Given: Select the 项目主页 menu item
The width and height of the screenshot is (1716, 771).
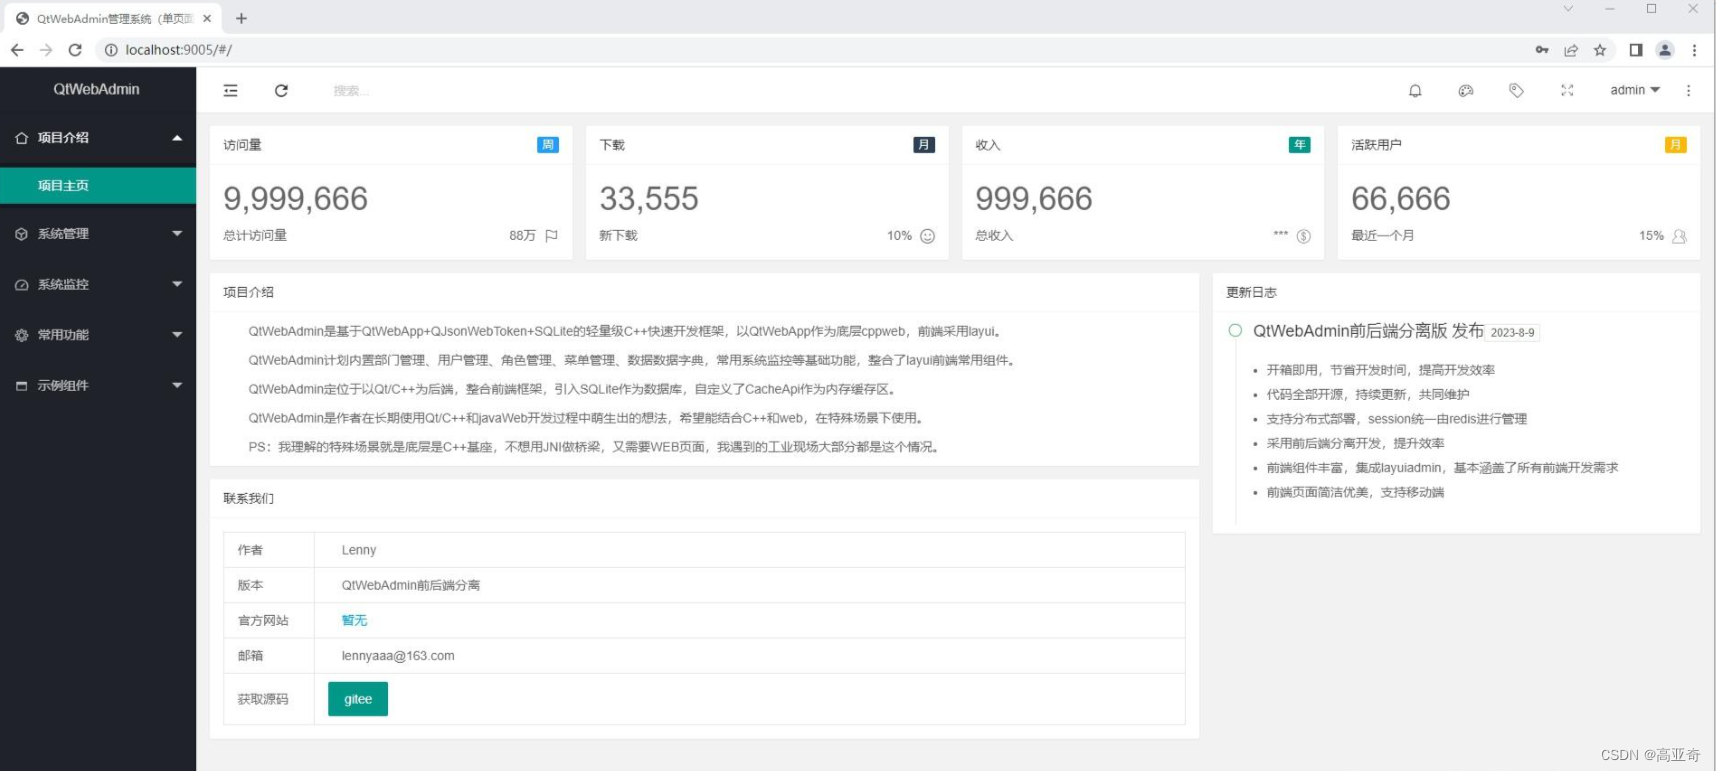Looking at the screenshot, I should pos(98,186).
